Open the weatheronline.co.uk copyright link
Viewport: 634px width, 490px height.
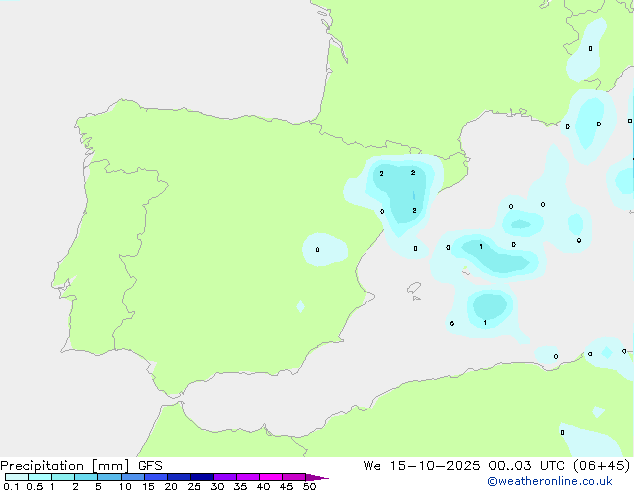tap(550, 481)
